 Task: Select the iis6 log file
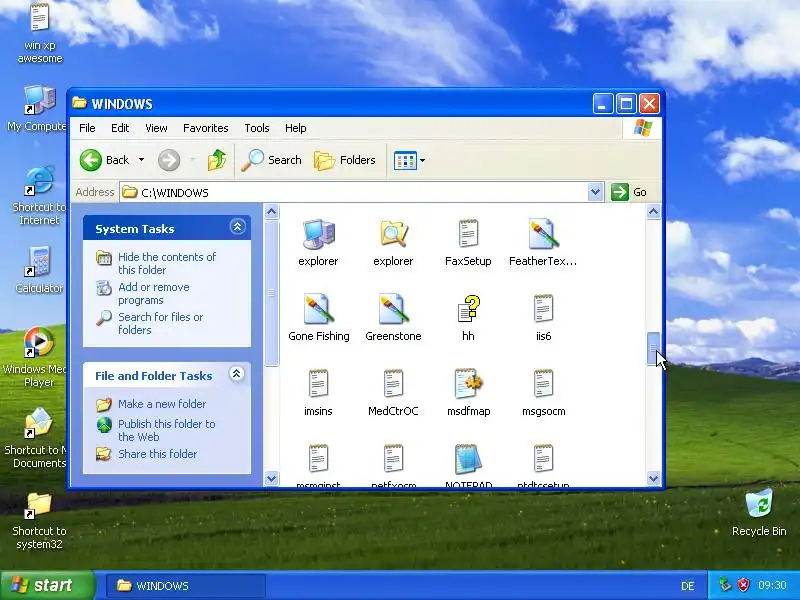pos(543,317)
